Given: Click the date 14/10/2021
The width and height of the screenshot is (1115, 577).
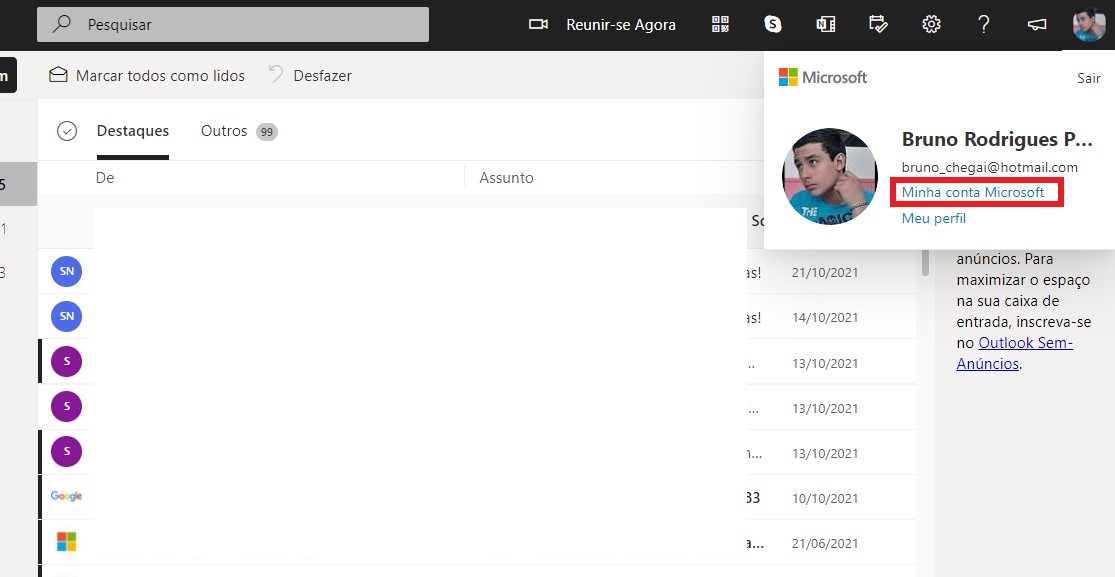Looking at the screenshot, I should click(x=825, y=318).
